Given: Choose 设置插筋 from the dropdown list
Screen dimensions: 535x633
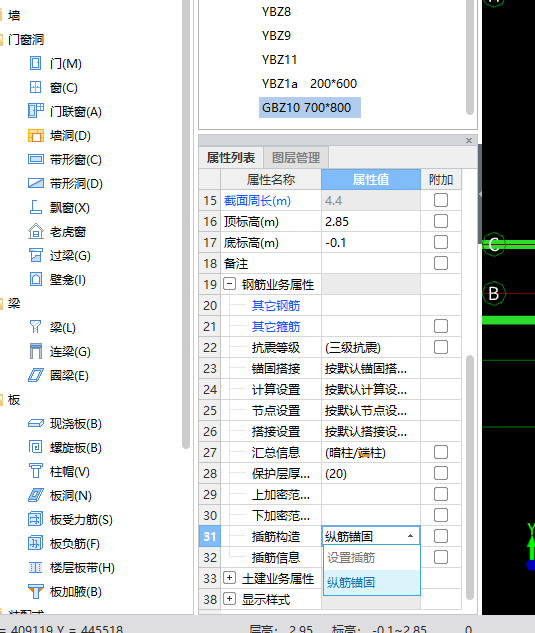Looking at the screenshot, I should pos(371,558).
